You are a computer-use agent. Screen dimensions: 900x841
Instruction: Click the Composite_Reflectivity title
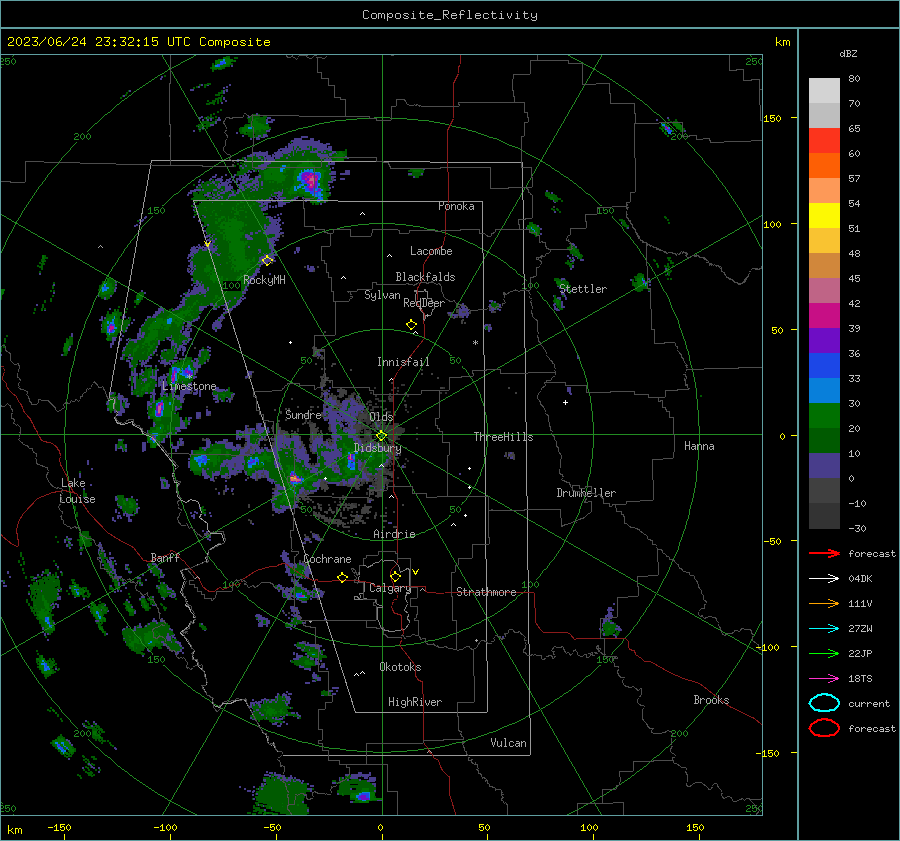(450, 15)
